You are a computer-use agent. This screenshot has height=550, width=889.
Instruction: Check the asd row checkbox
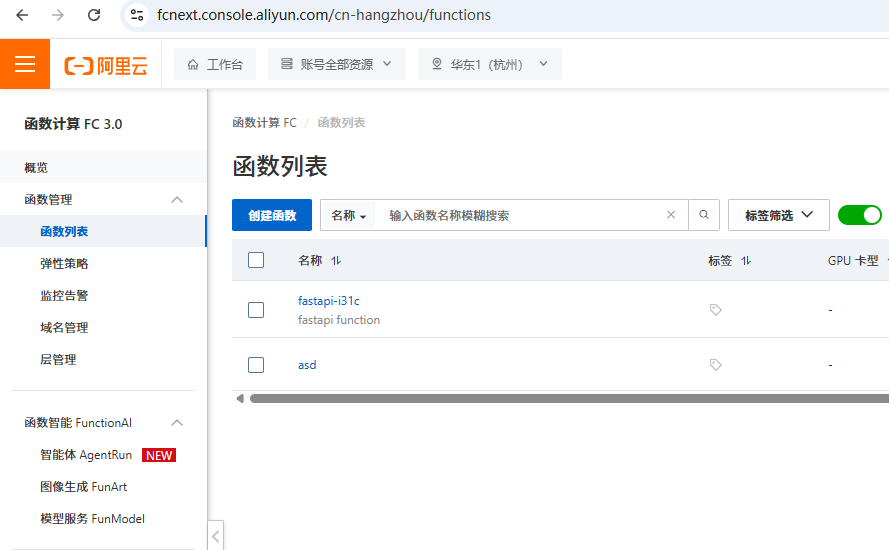(x=256, y=365)
